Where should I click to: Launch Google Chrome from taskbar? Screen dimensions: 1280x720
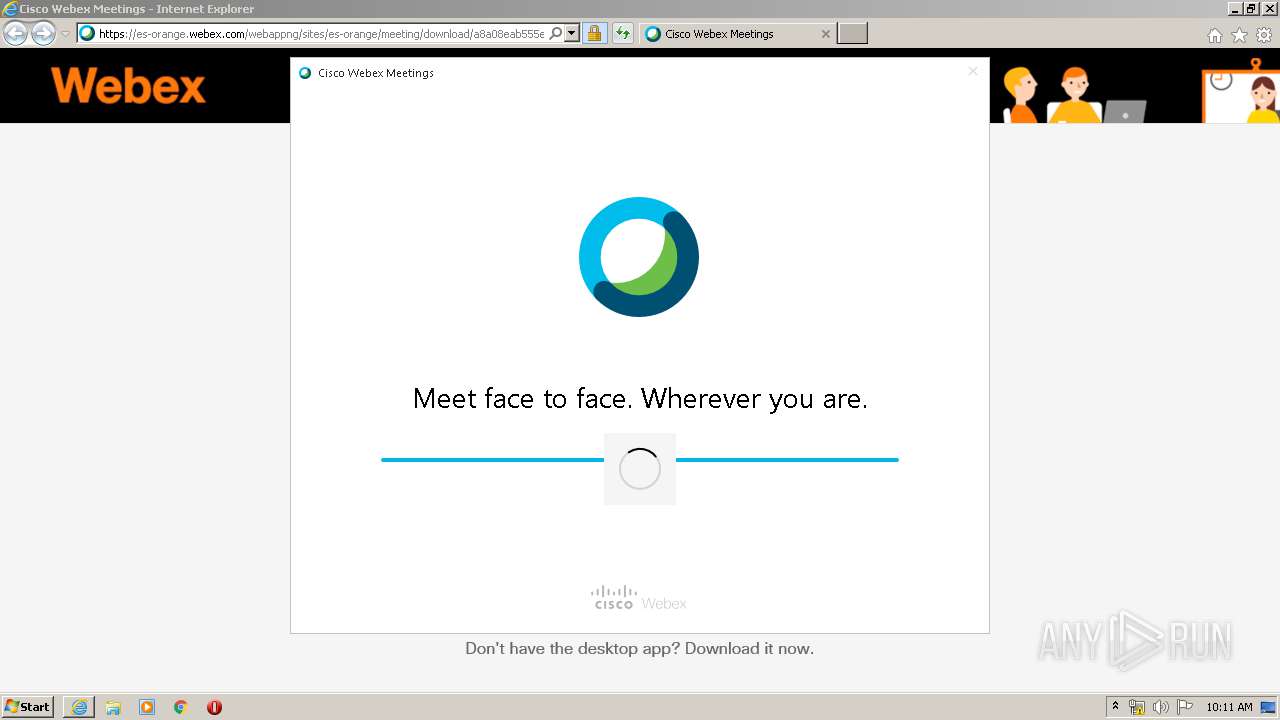(x=181, y=707)
